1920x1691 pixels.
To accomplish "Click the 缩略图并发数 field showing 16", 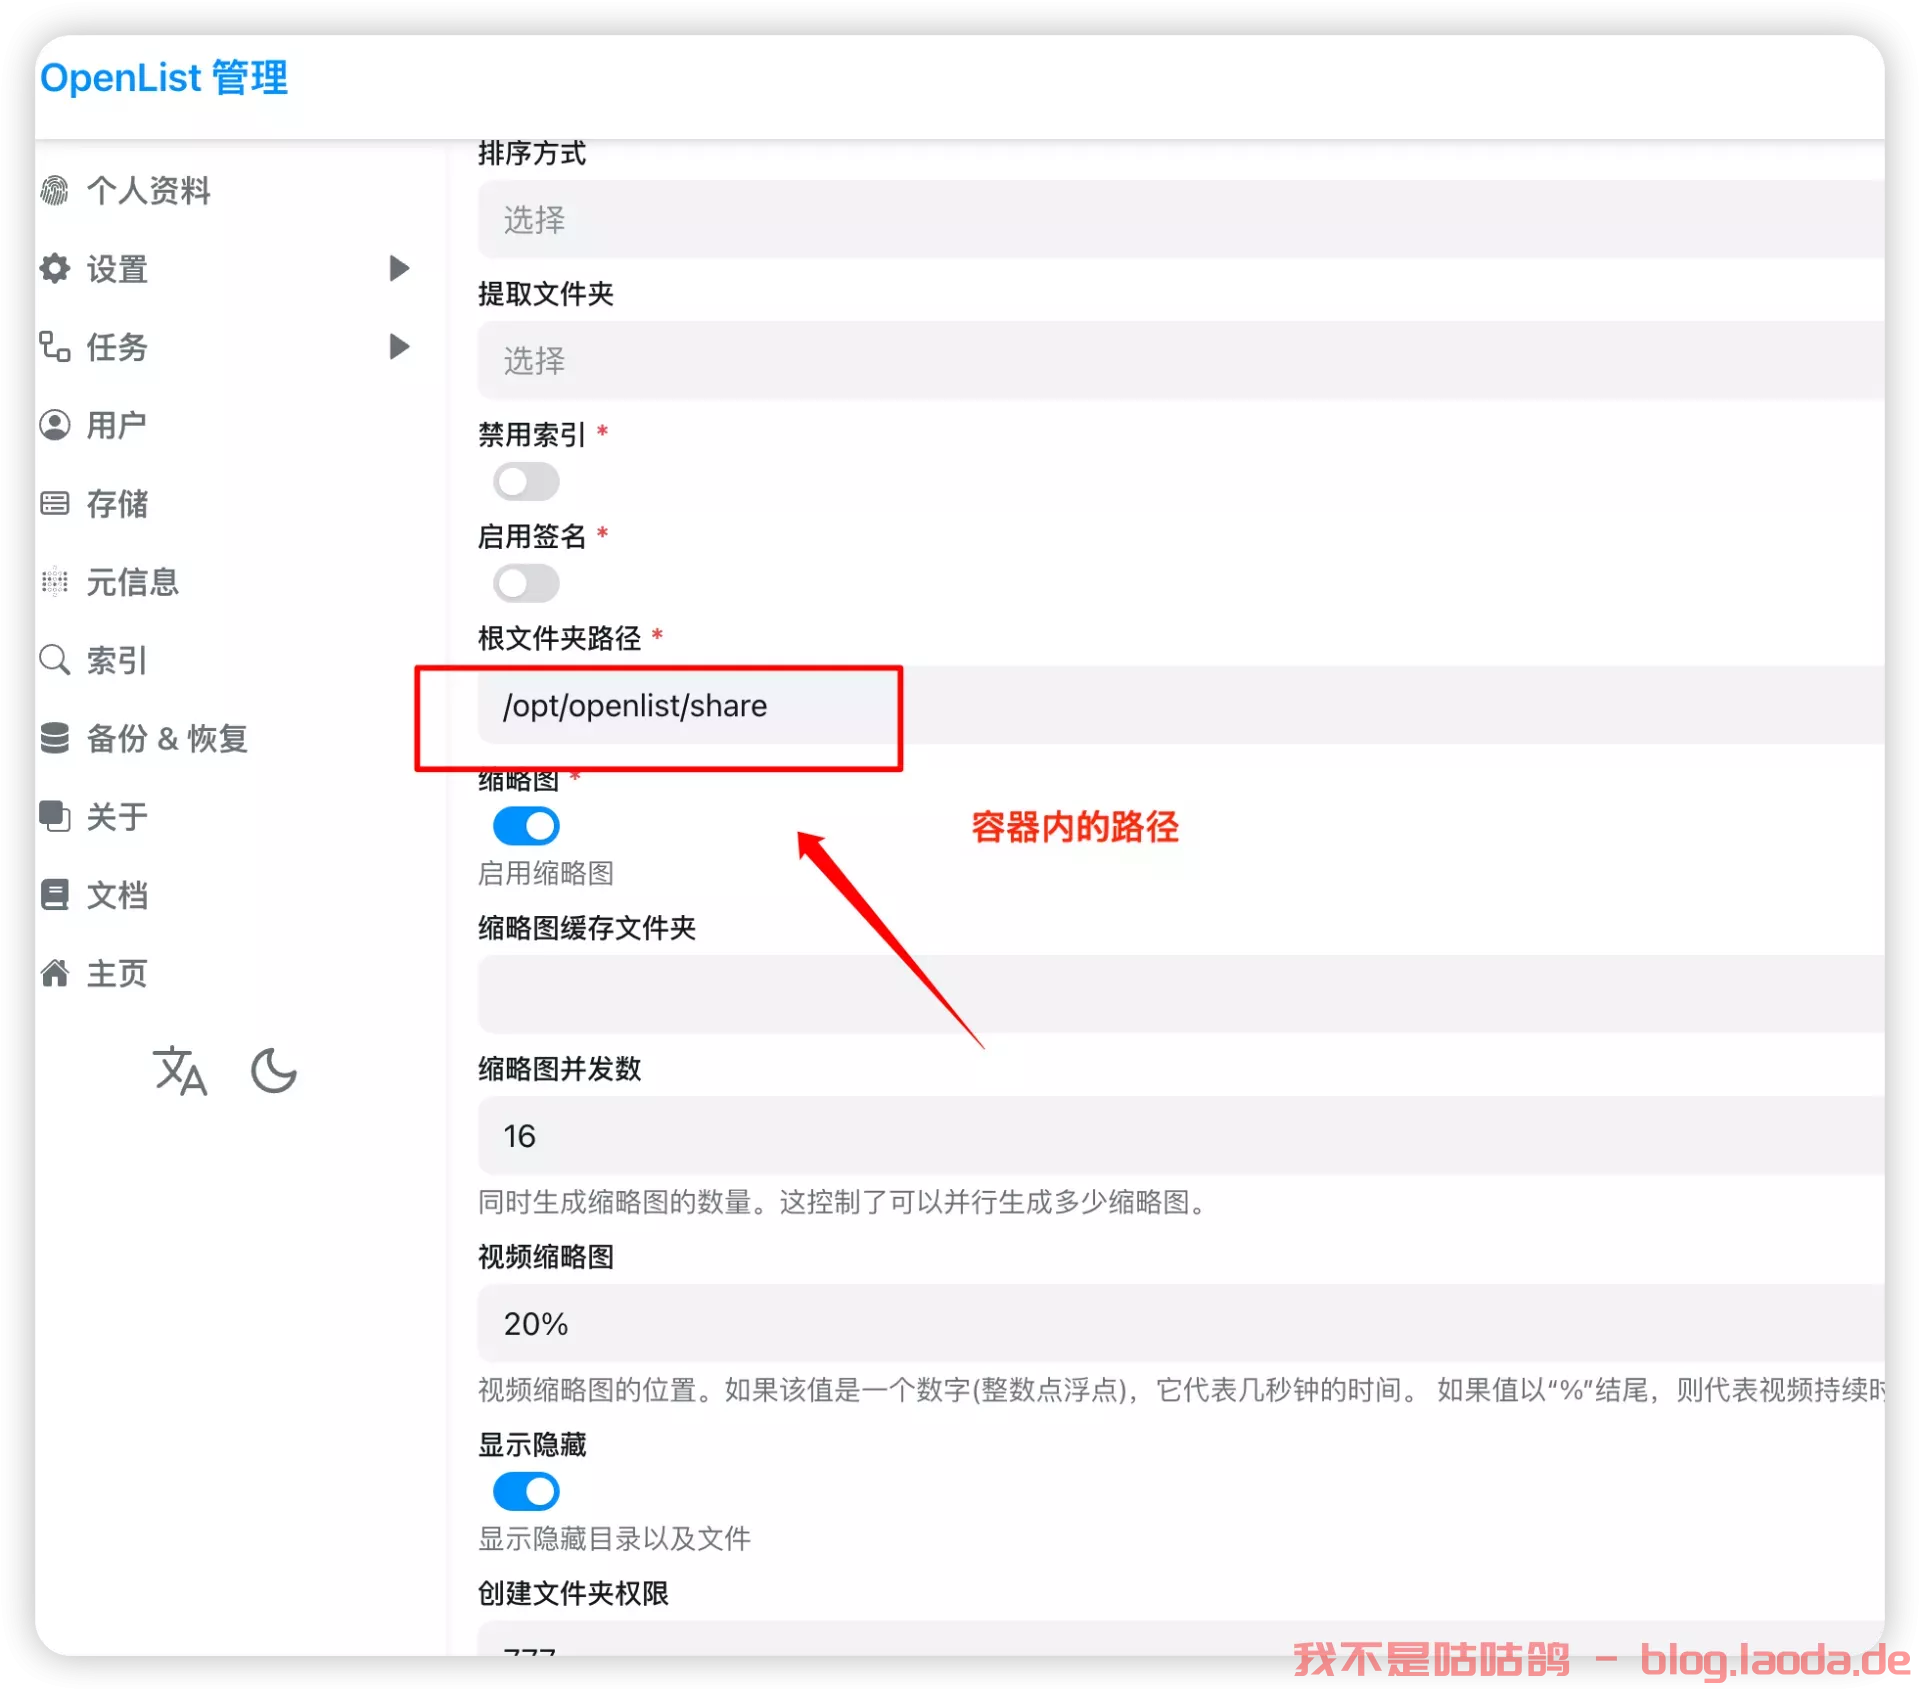I will 1181,1135.
